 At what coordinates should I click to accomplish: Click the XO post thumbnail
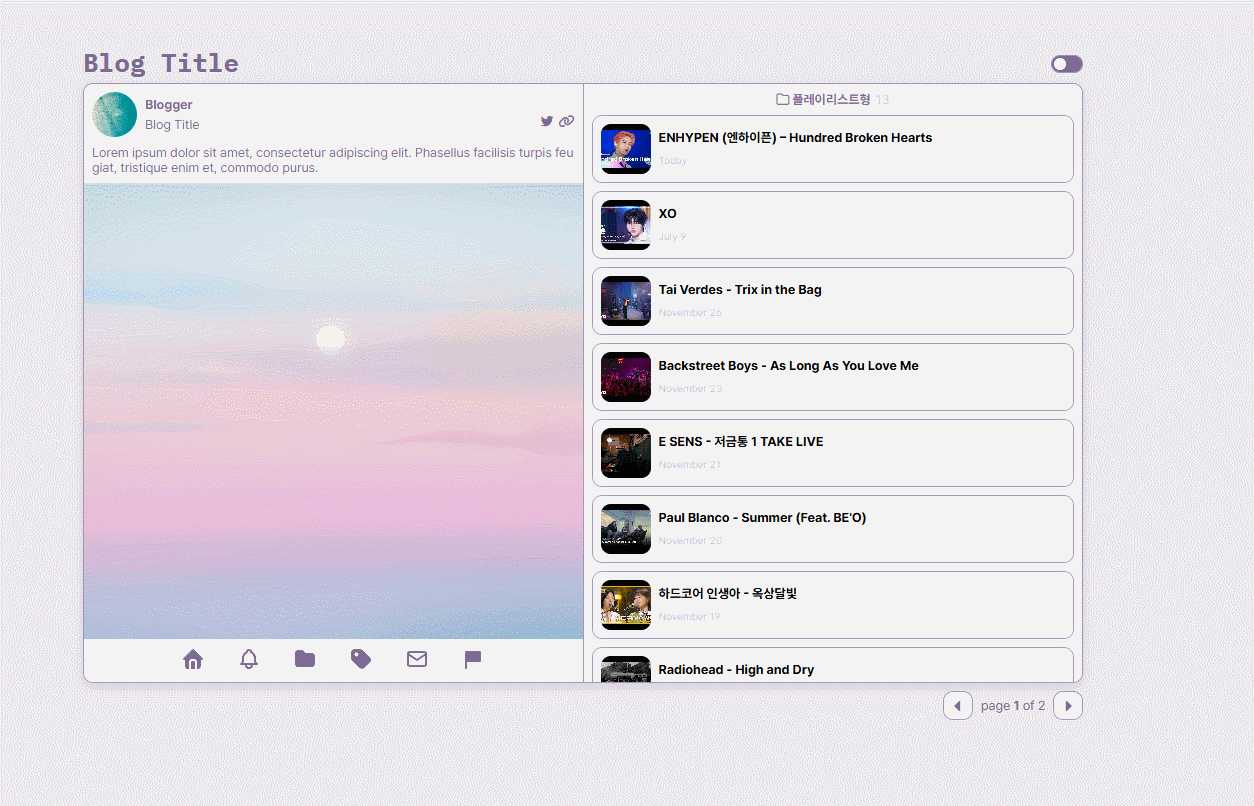pos(626,225)
